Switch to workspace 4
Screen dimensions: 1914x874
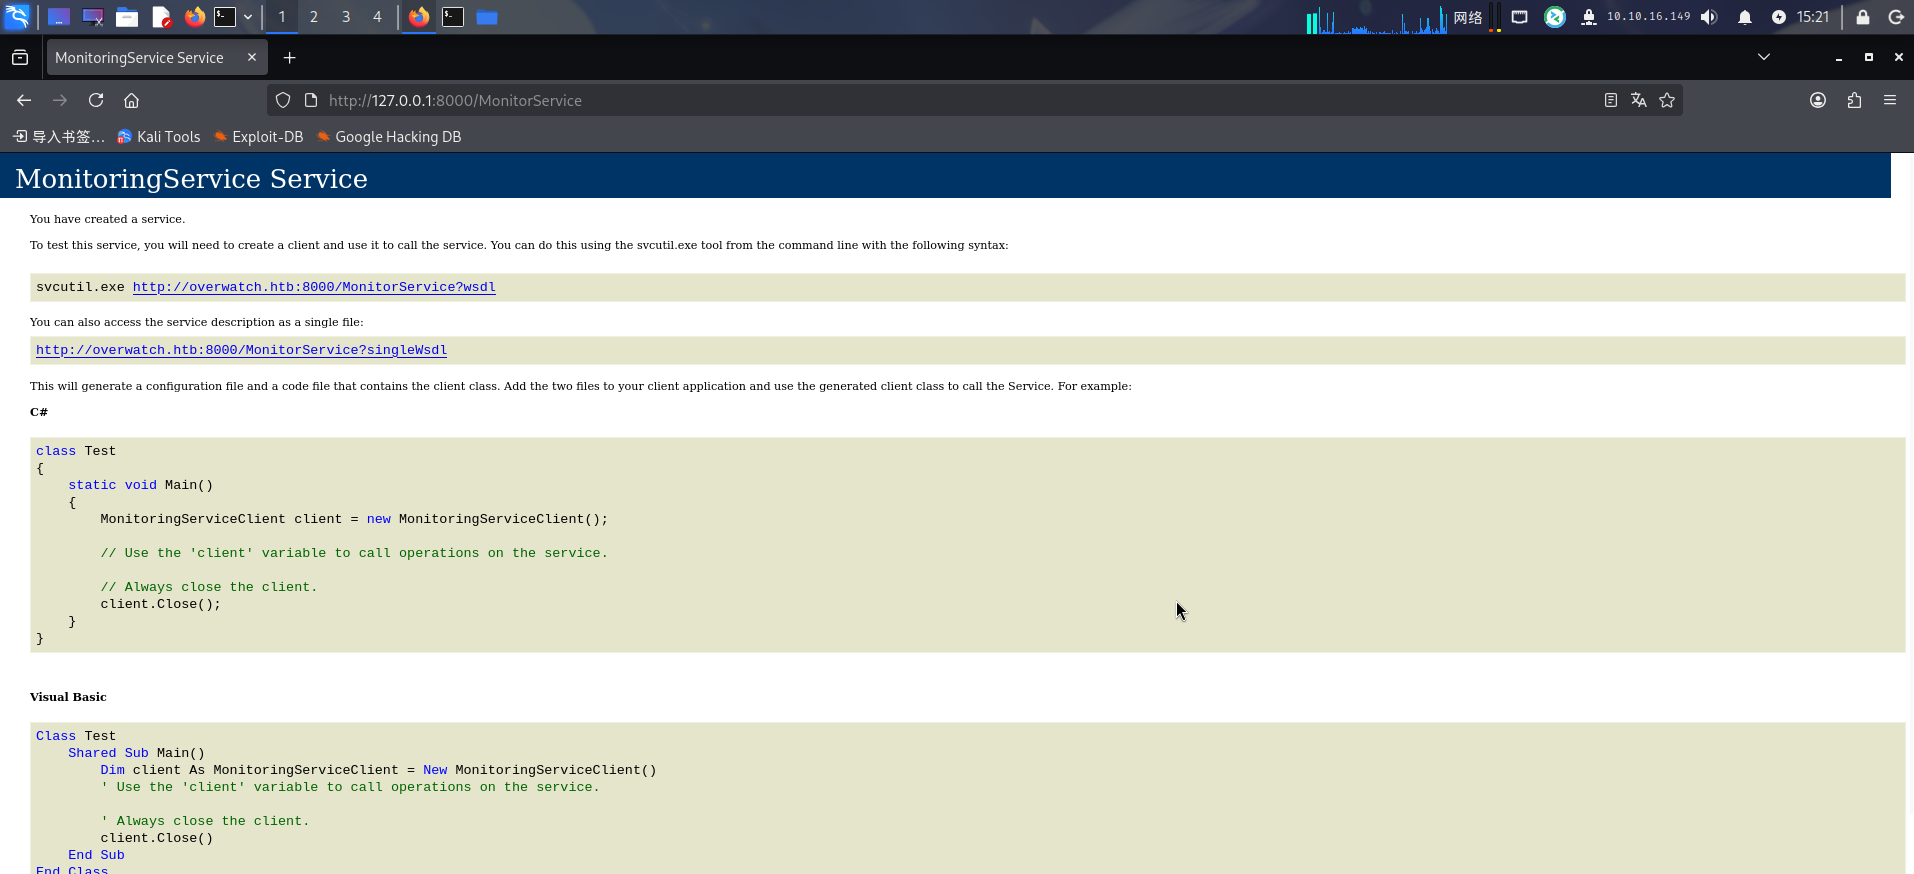pyautogui.click(x=377, y=17)
